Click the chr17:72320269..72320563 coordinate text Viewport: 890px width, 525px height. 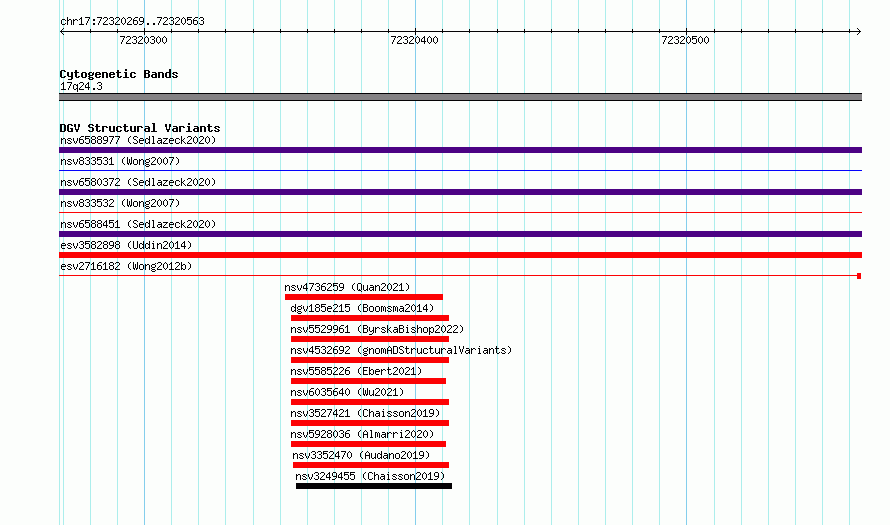[132, 22]
